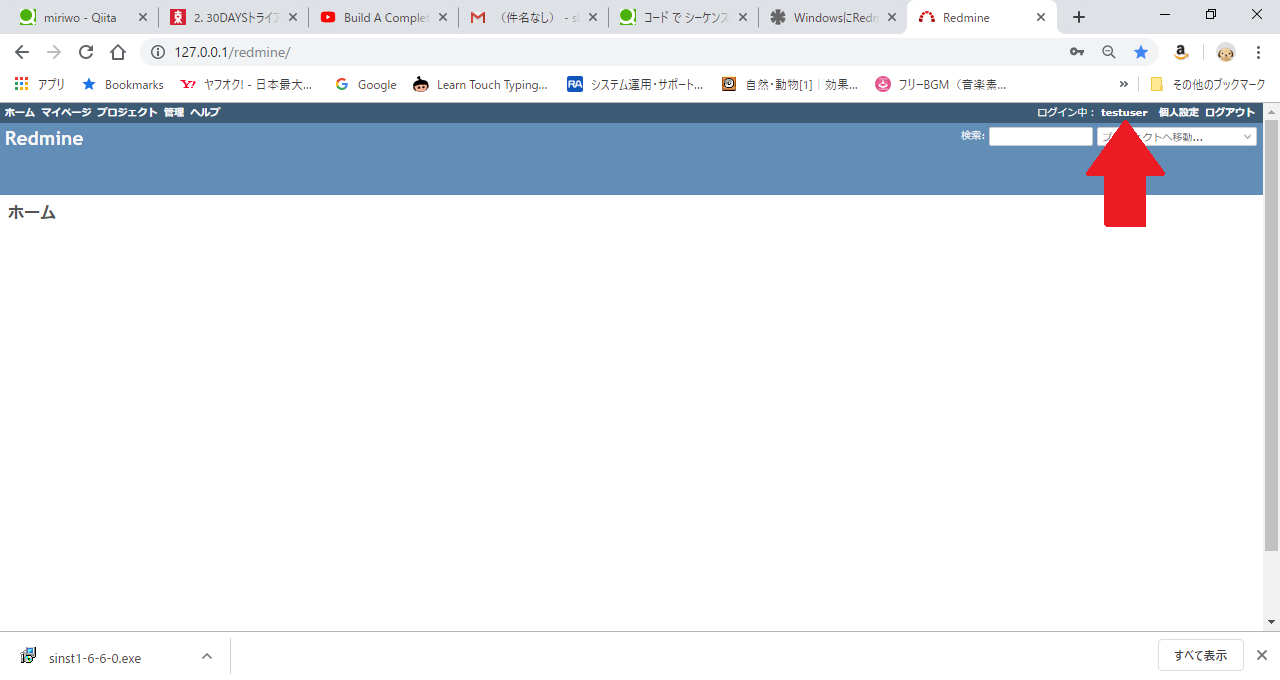Click the browser reload icon

[x=85, y=51]
